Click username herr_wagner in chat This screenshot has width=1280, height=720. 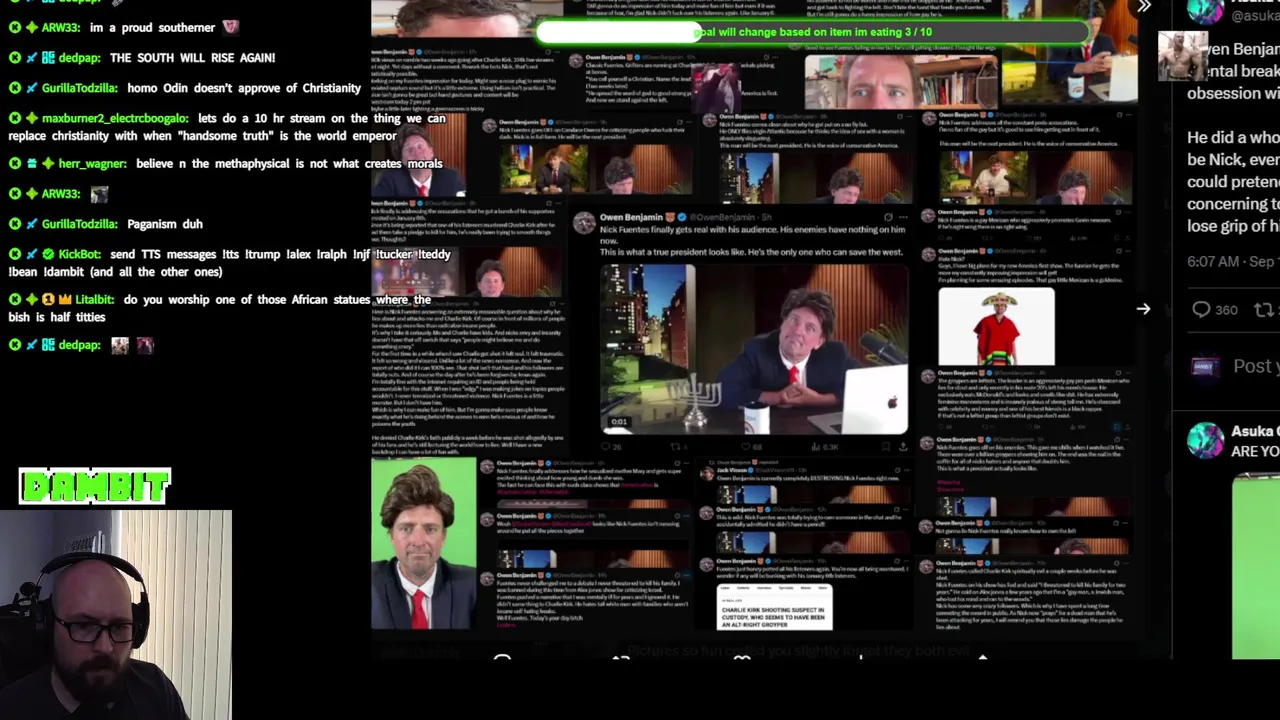click(x=92, y=164)
